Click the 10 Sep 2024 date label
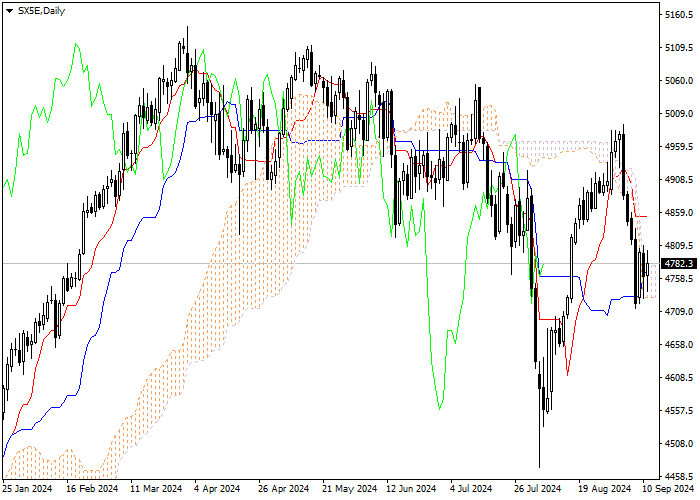The height and width of the screenshot is (500, 700). (668, 489)
